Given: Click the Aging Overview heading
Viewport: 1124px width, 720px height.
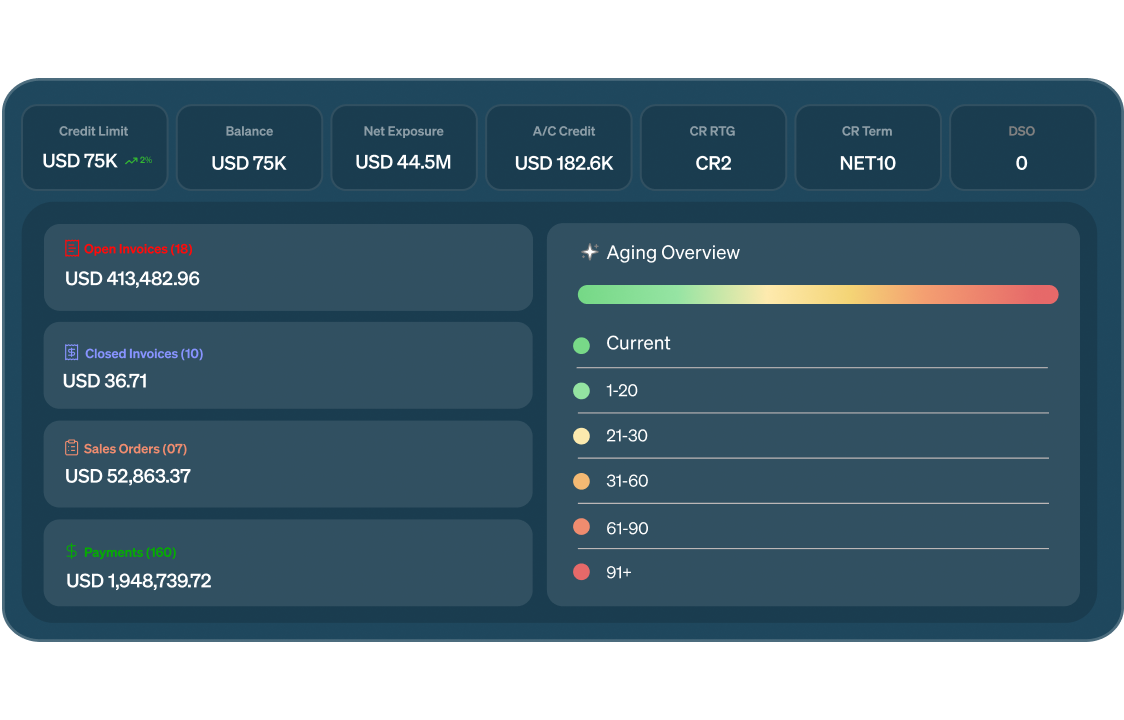Looking at the screenshot, I should [673, 252].
